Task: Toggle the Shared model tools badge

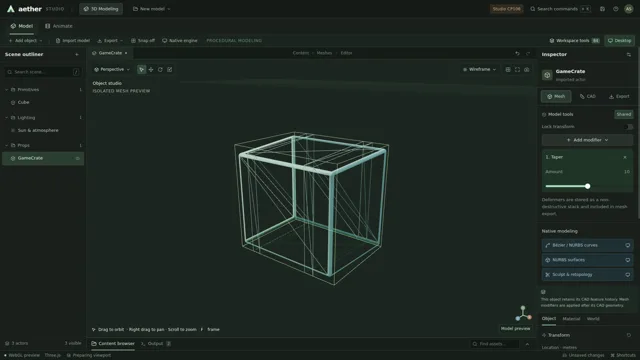Action: pos(624,114)
